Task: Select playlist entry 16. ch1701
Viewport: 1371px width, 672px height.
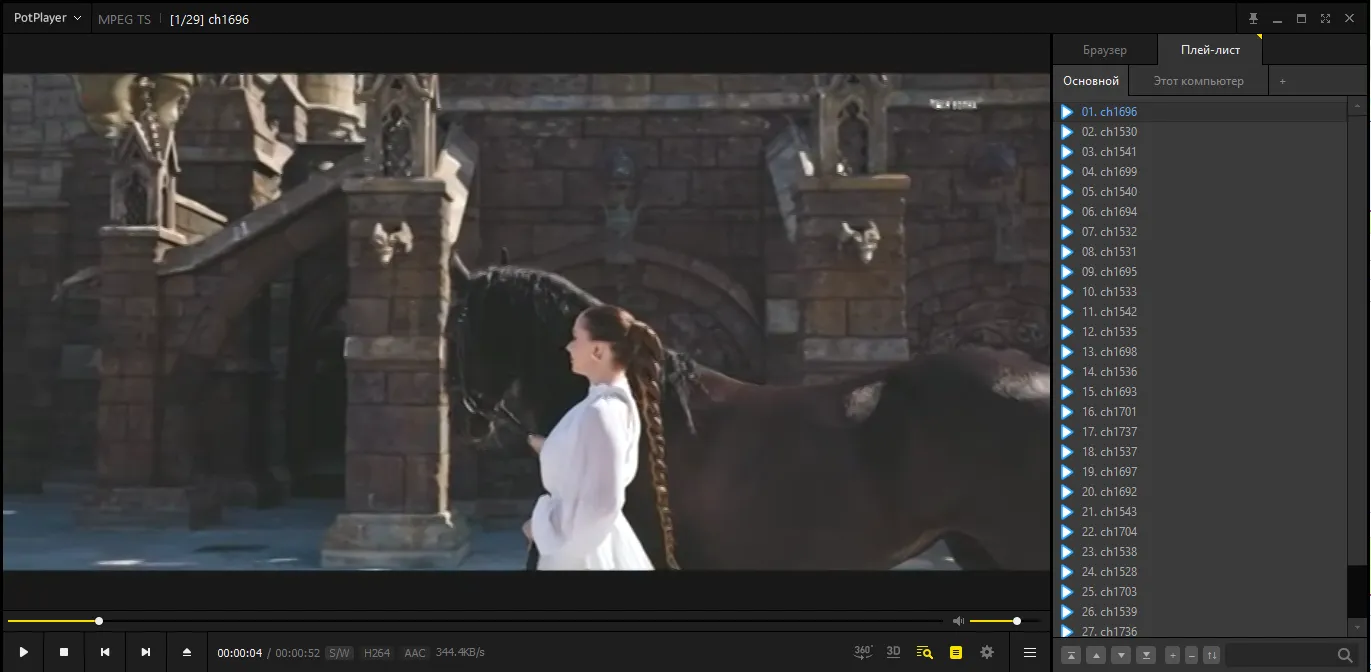Action: [1202, 412]
